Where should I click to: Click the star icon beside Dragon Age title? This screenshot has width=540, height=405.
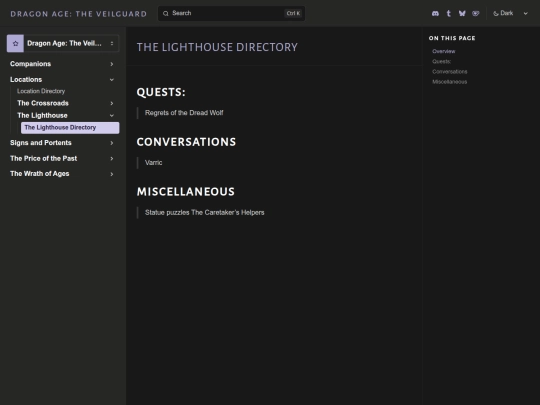pos(15,43)
